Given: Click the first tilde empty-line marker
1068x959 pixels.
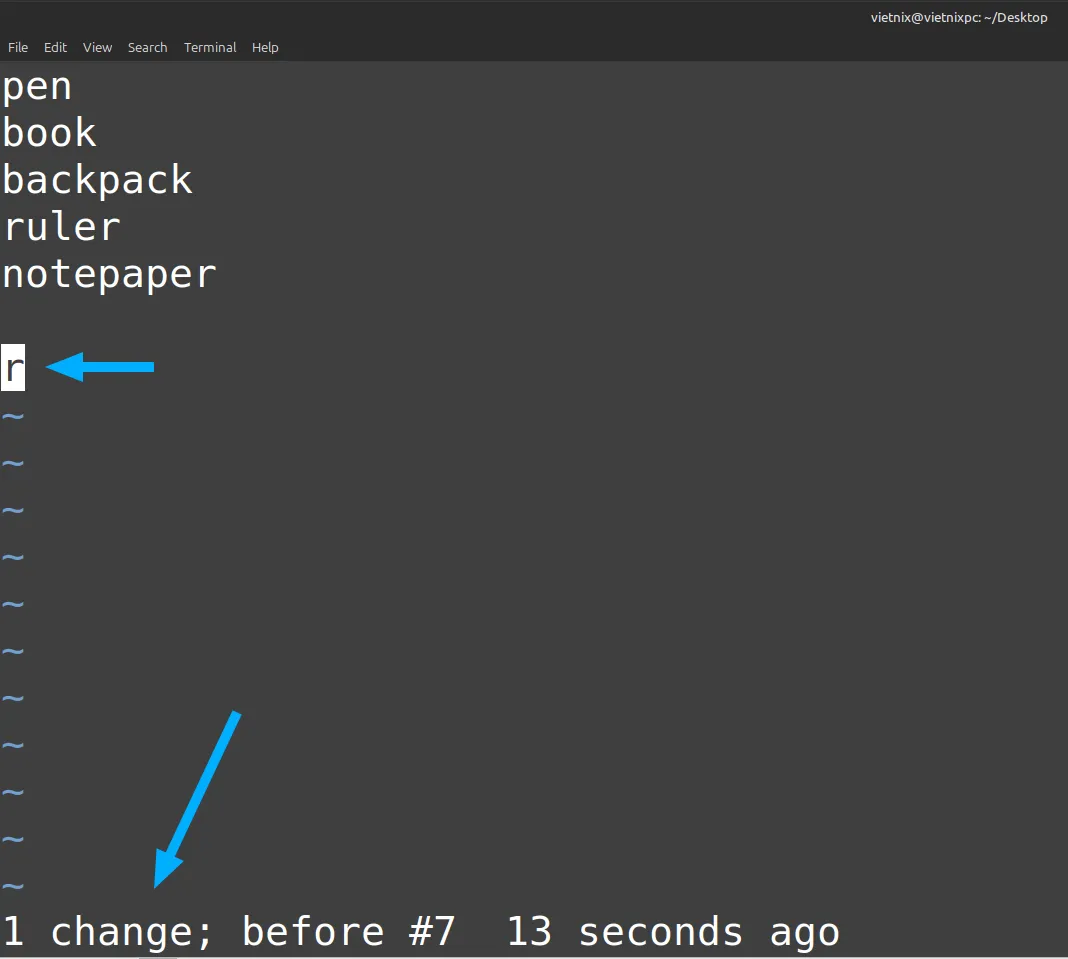Looking at the screenshot, I should click(x=13, y=415).
